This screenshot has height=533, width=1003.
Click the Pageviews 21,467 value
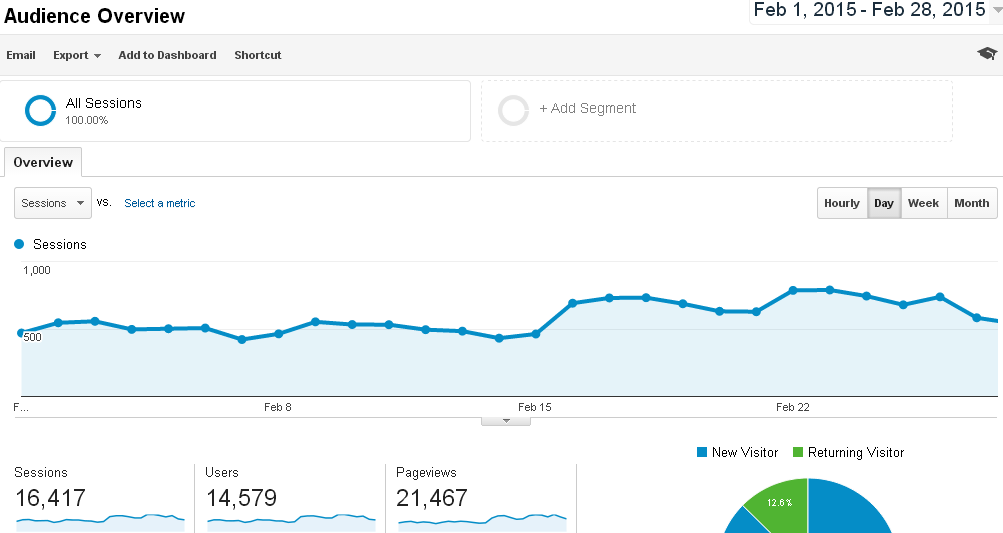432,498
